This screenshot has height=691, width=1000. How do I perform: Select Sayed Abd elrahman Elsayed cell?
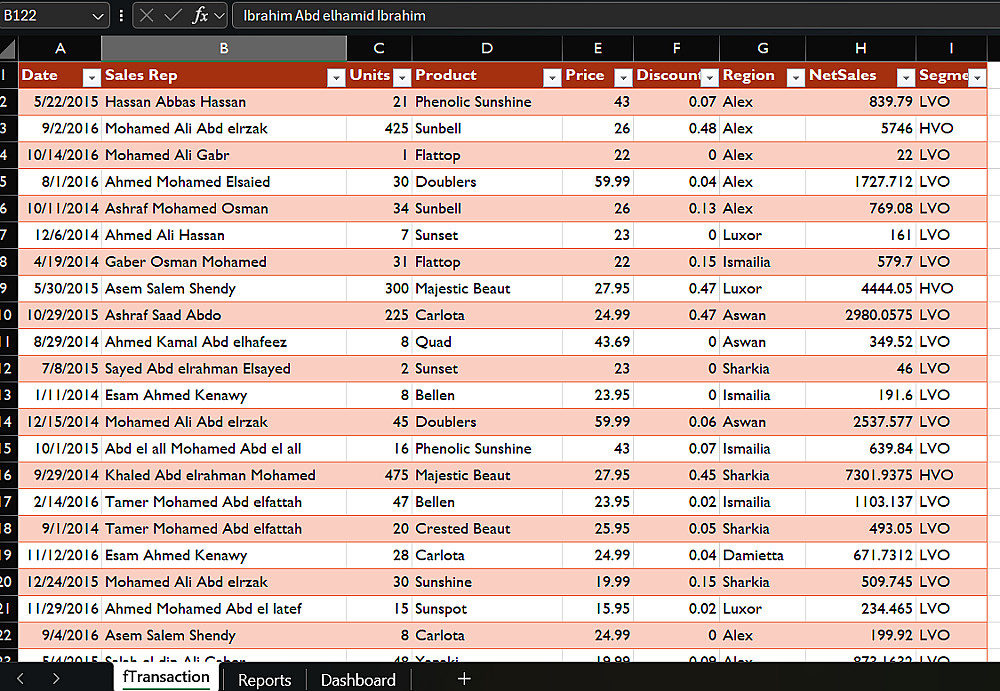click(224, 369)
